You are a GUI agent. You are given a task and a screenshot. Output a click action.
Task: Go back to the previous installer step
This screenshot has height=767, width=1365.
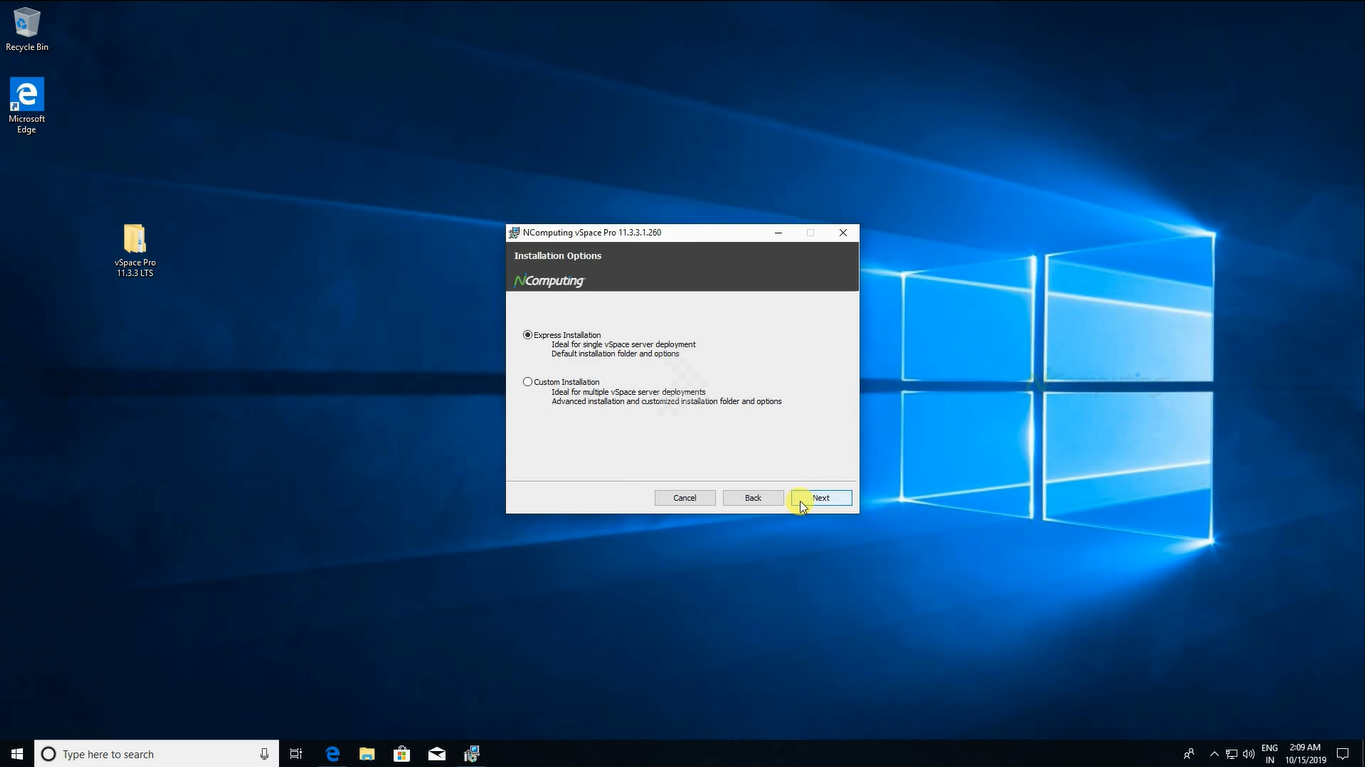753,498
